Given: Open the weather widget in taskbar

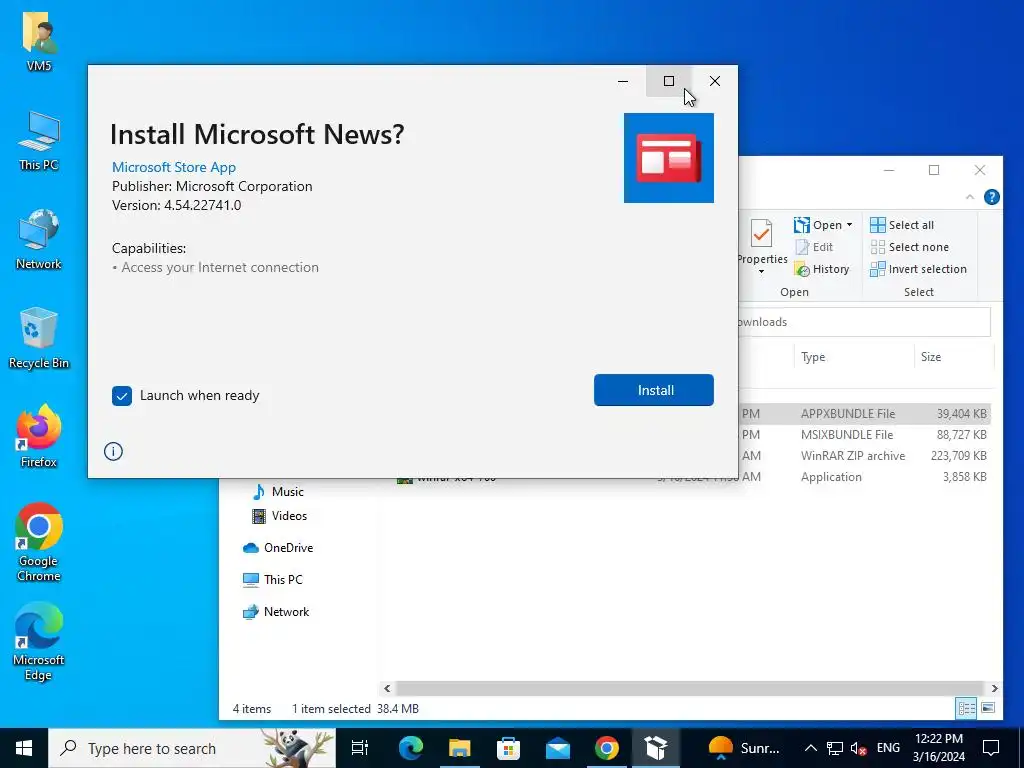Looking at the screenshot, I should (x=744, y=748).
